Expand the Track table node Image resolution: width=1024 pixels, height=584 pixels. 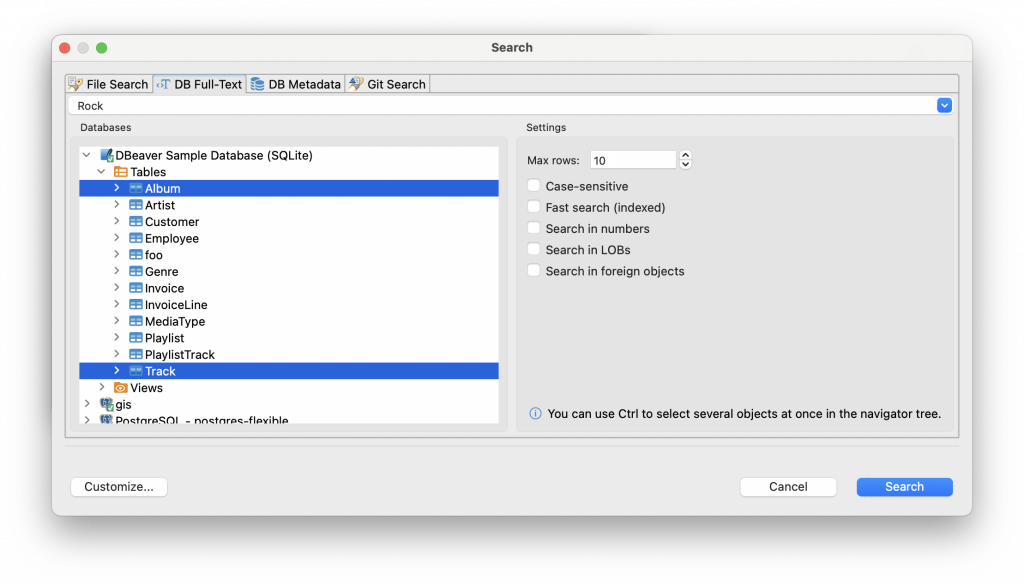[x=117, y=371]
